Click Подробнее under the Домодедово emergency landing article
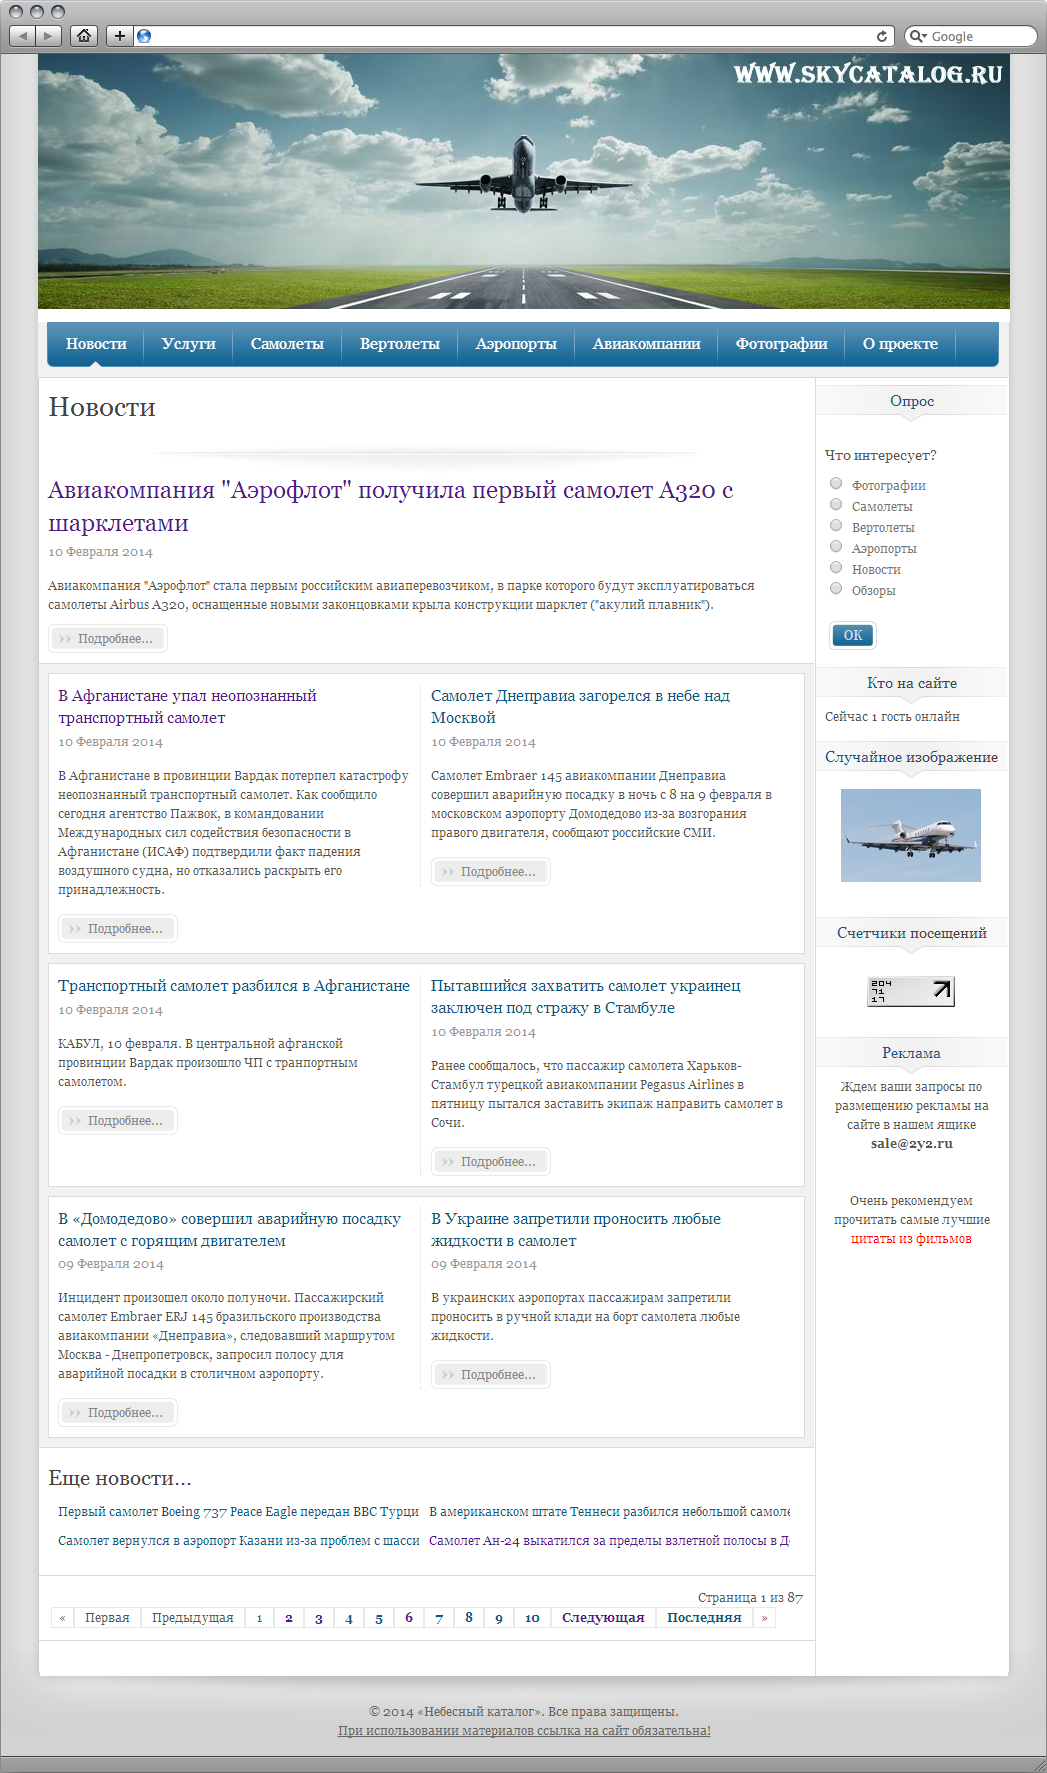This screenshot has height=1773, width=1047. (x=118, y=1412)
